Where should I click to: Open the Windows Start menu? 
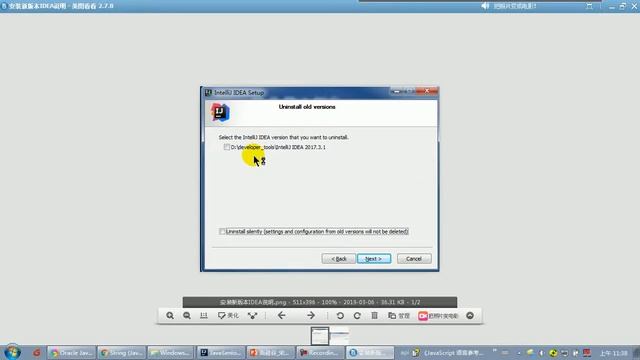coord(12,352)
